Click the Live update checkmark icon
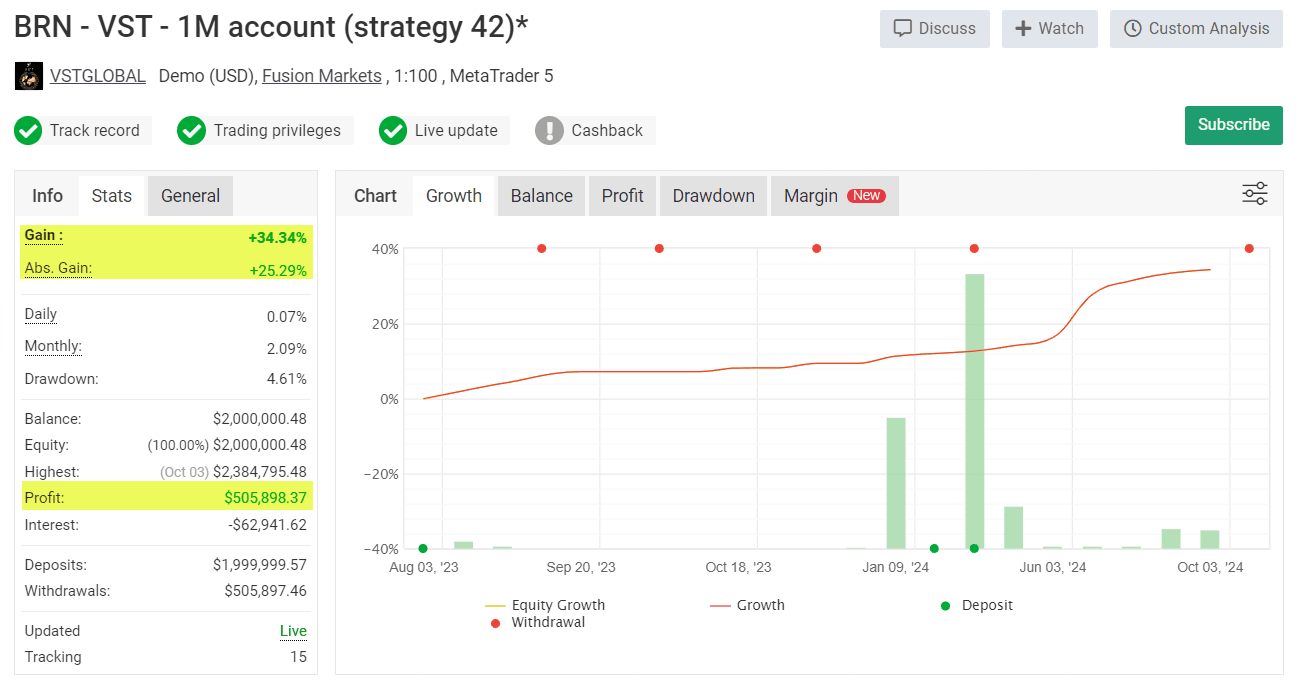The height and width of the screenshot is (688, 1296). tap(393, 131)
